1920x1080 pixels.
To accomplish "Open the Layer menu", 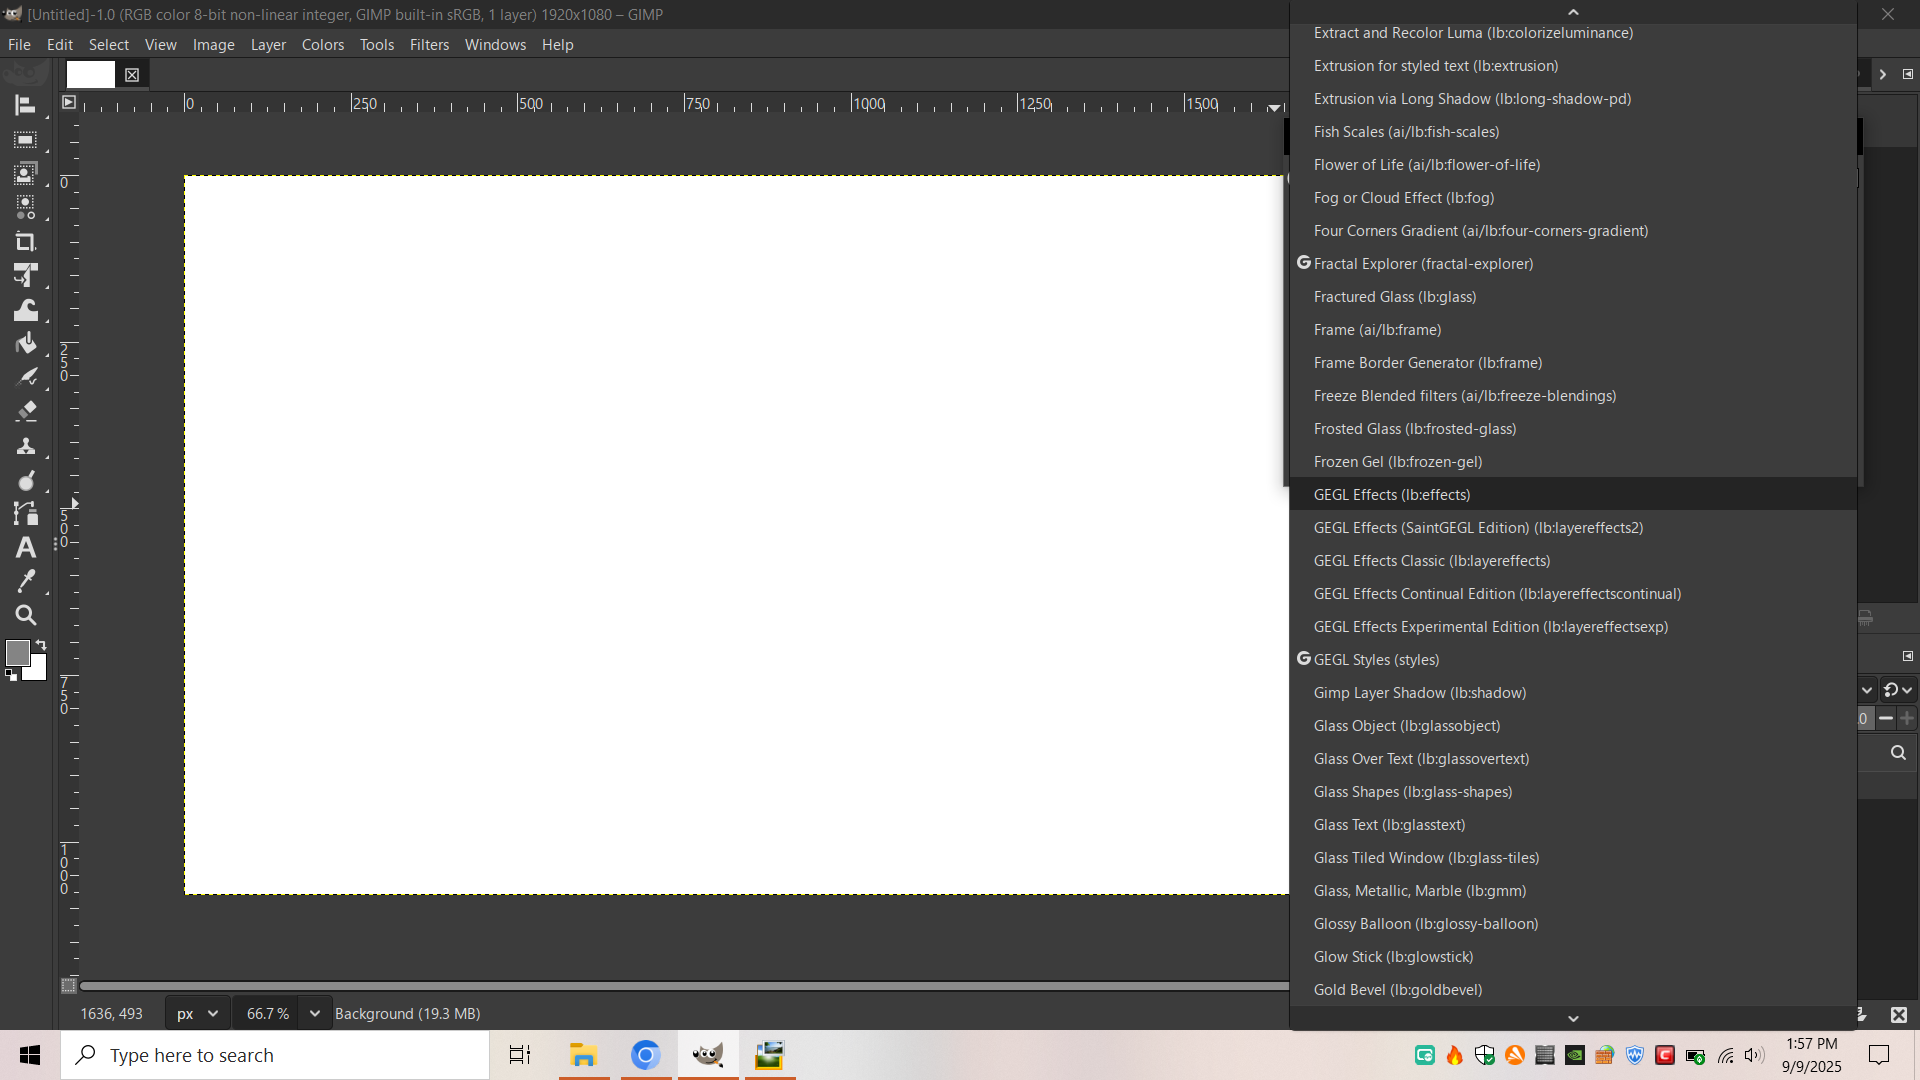I will click(268, 45).
